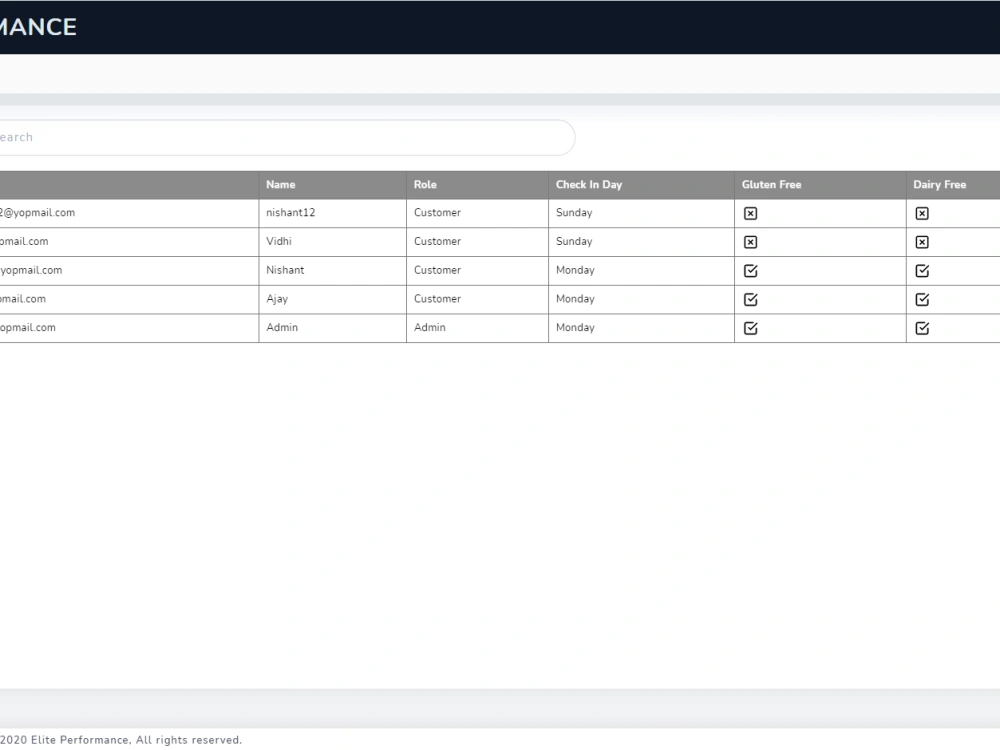Screen dimensions: 1000x750
Task: Click the email cell in Vidhi's row
Action: [129, 242]
